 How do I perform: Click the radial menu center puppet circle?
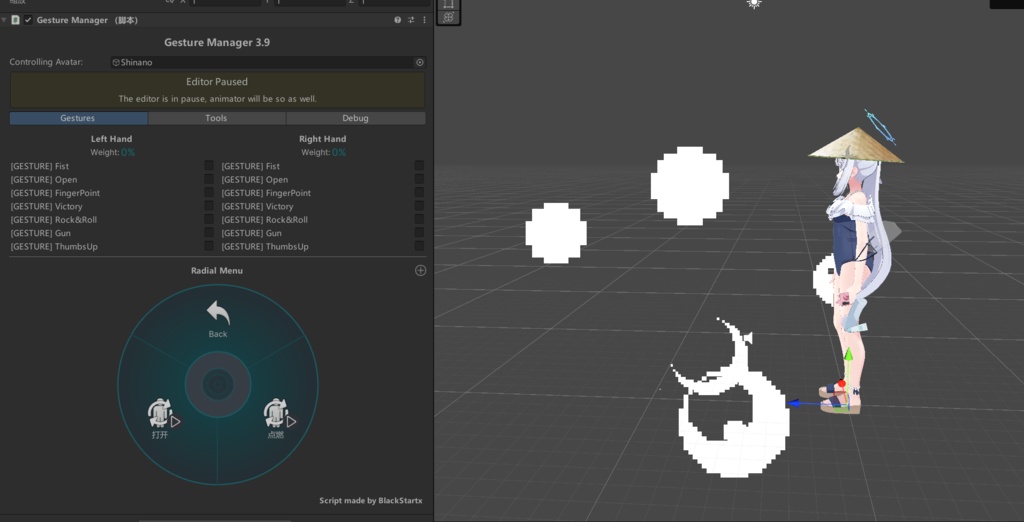pyautogui.click(x=218, y=385)
